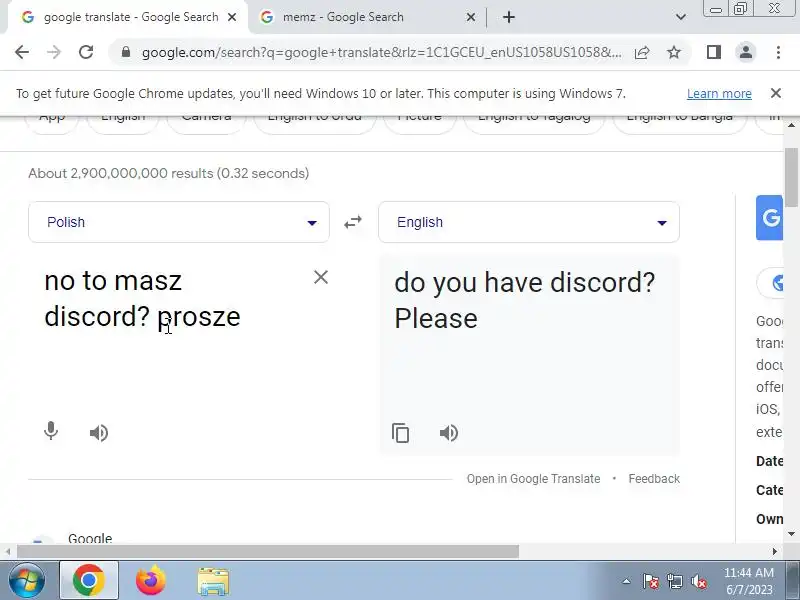Click the horizontal scrollbar thumb
Screen dimensions: 800x600
(268, 552)
